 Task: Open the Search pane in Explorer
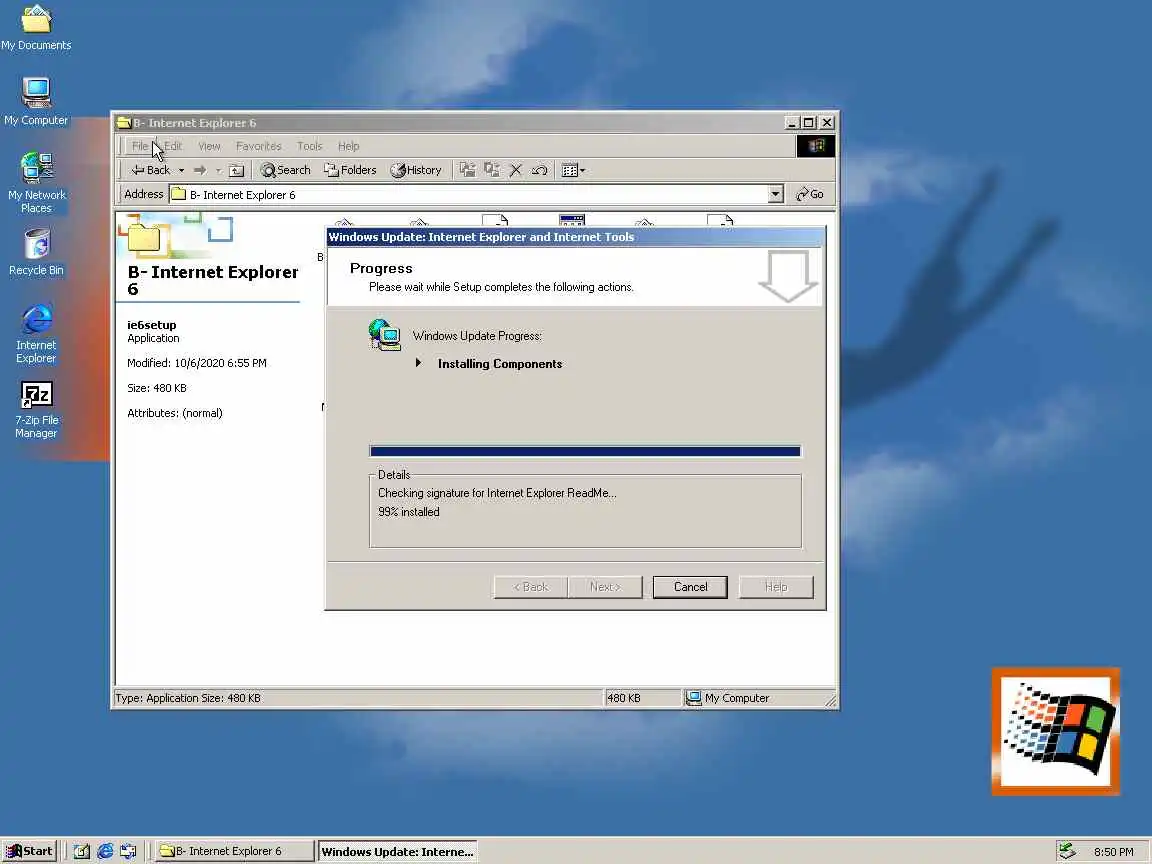(x=285, y=170)
